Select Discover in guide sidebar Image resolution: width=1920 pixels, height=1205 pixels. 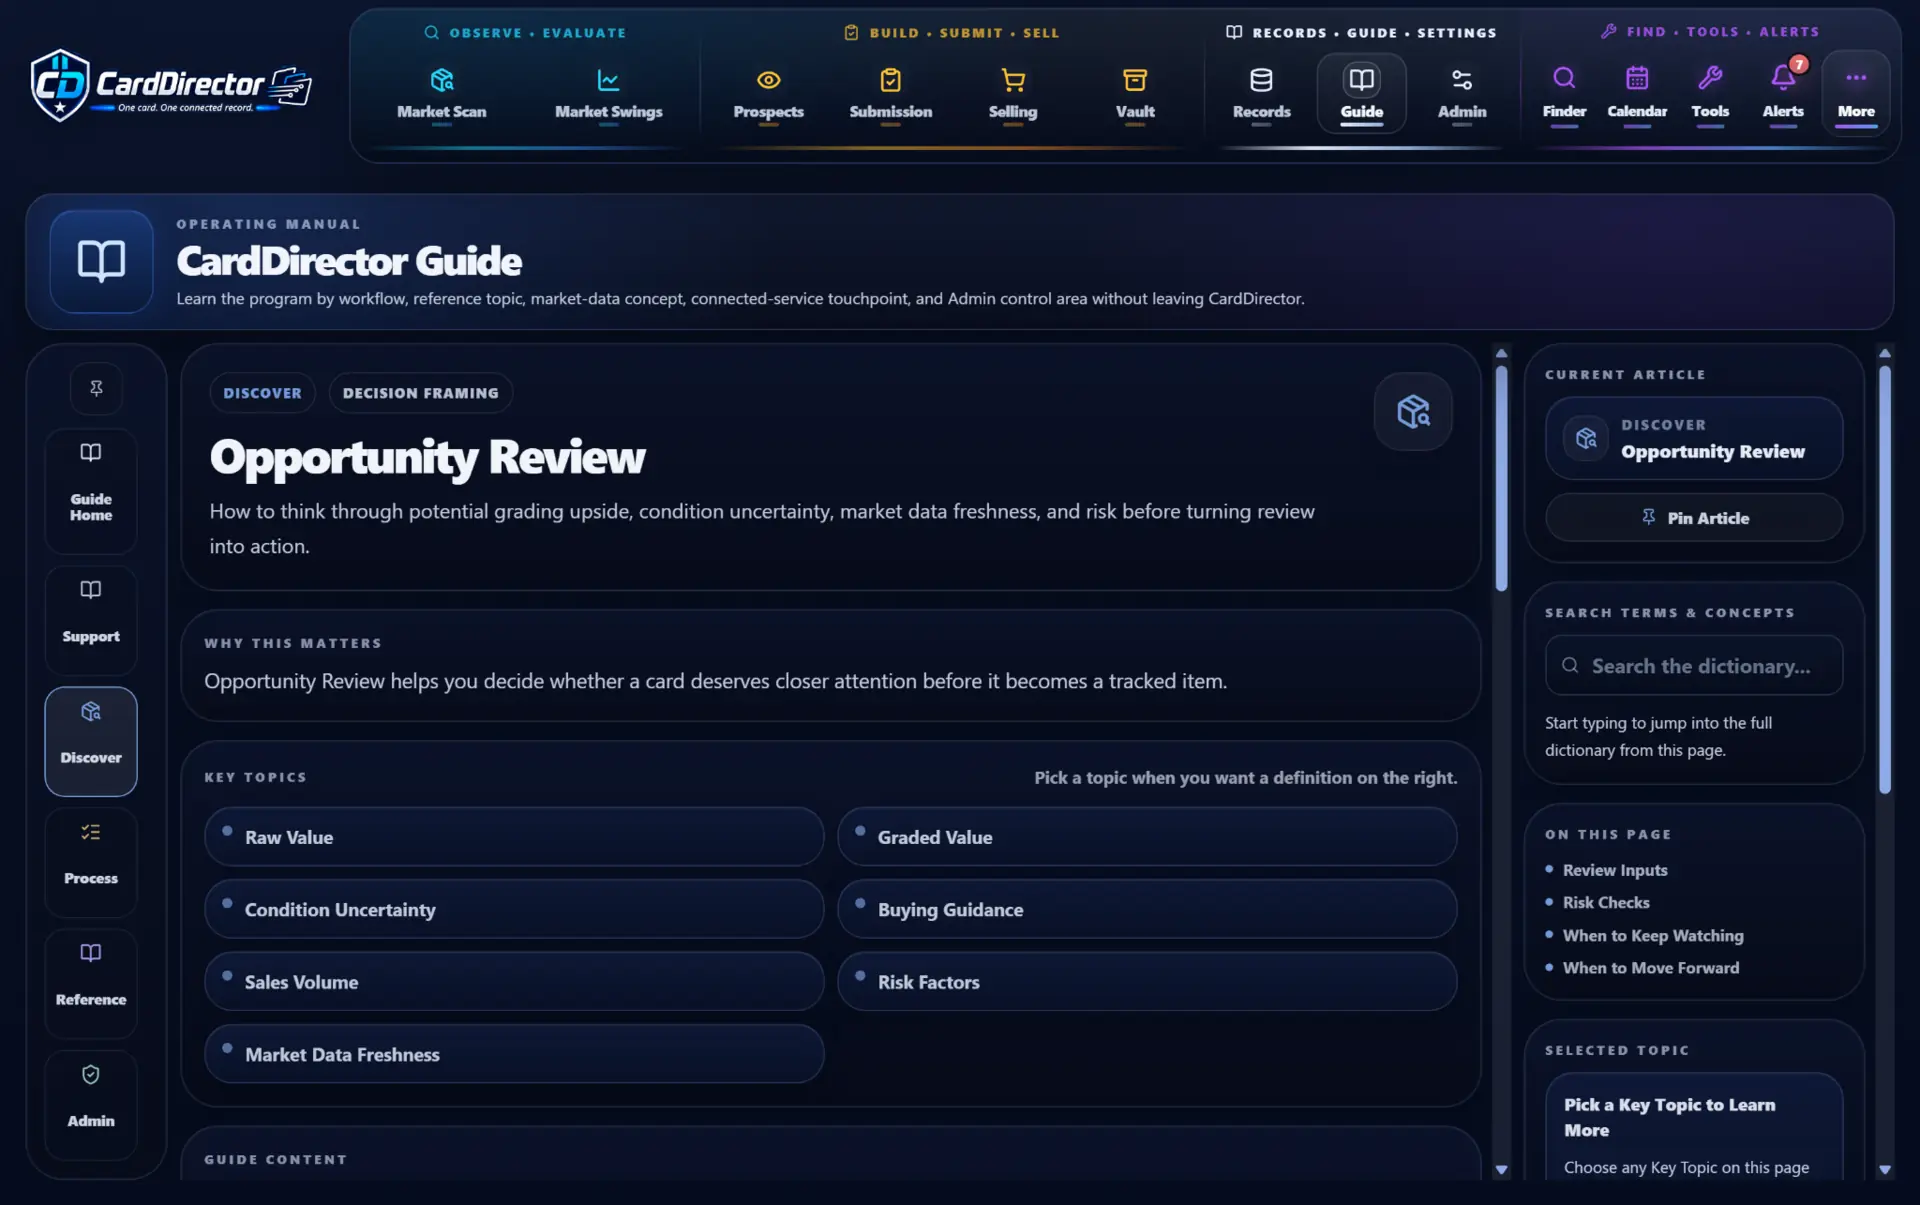click(x=91, y=741)
